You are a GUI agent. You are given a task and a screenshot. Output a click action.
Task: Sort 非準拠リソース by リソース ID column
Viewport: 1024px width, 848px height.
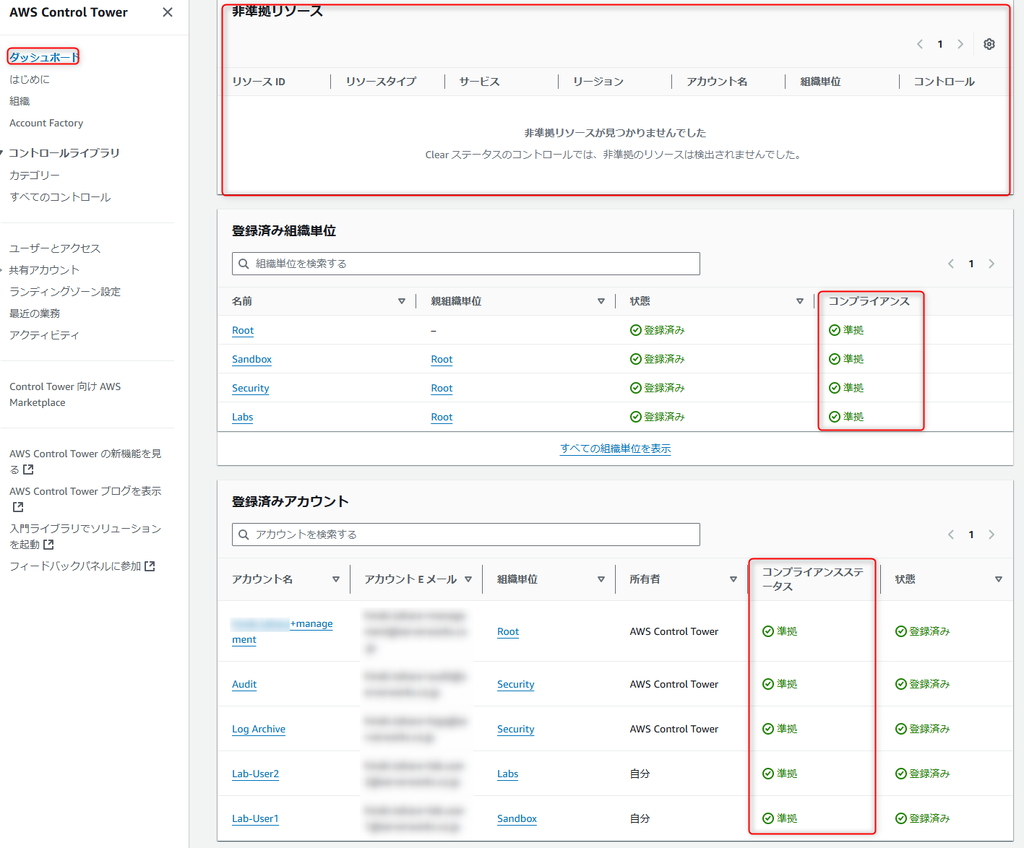pyautogui.click(x=259, y=82)
